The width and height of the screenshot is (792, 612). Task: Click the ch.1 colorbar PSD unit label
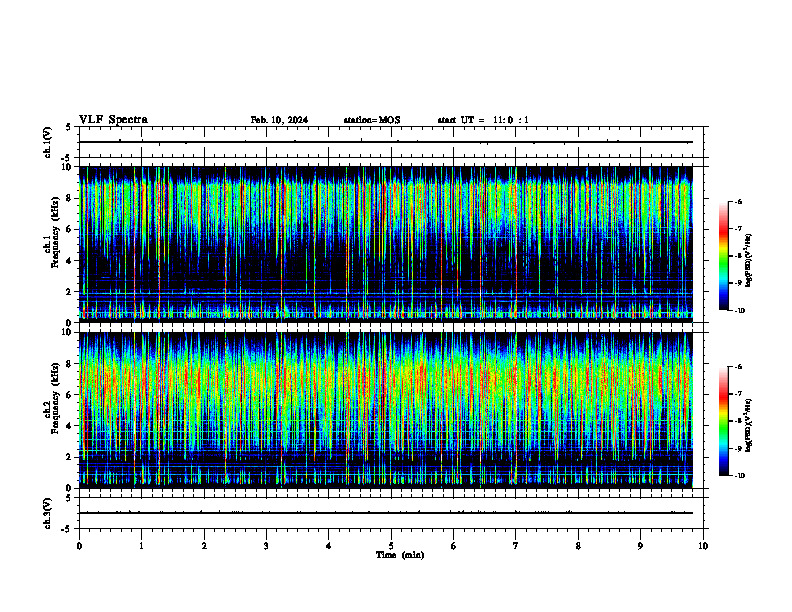(748, 261)
